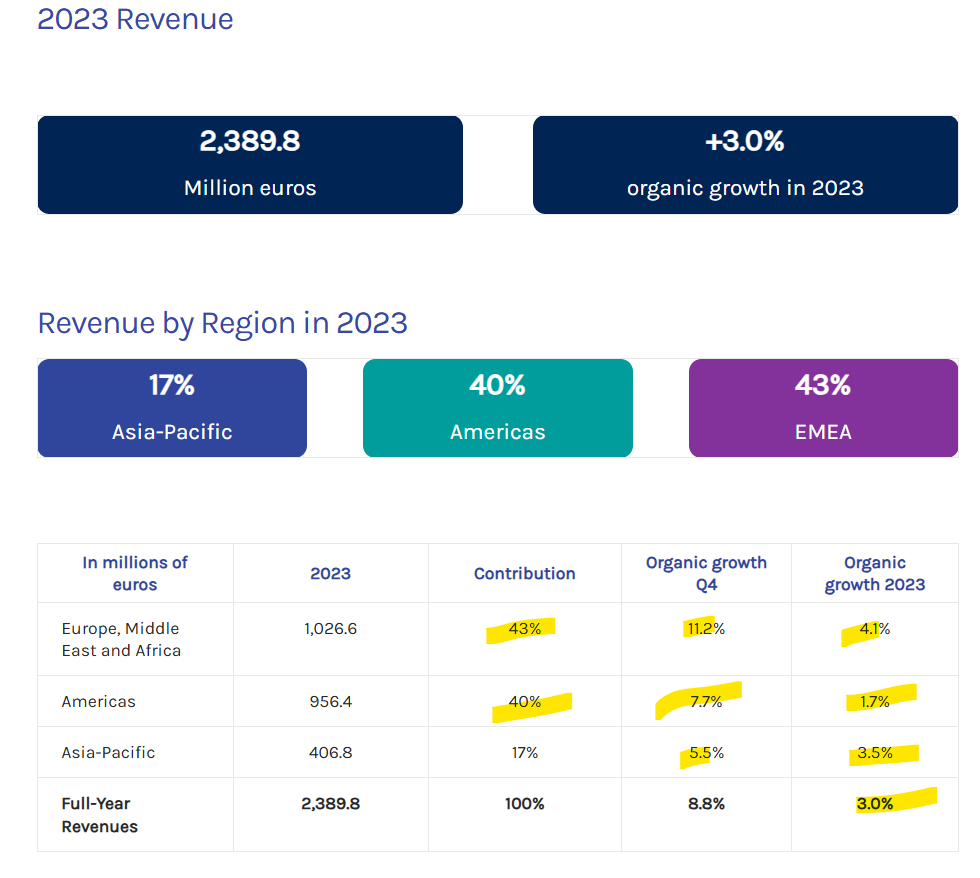Click the highlighted 7.7% growth cell

[x=706, y=702]
